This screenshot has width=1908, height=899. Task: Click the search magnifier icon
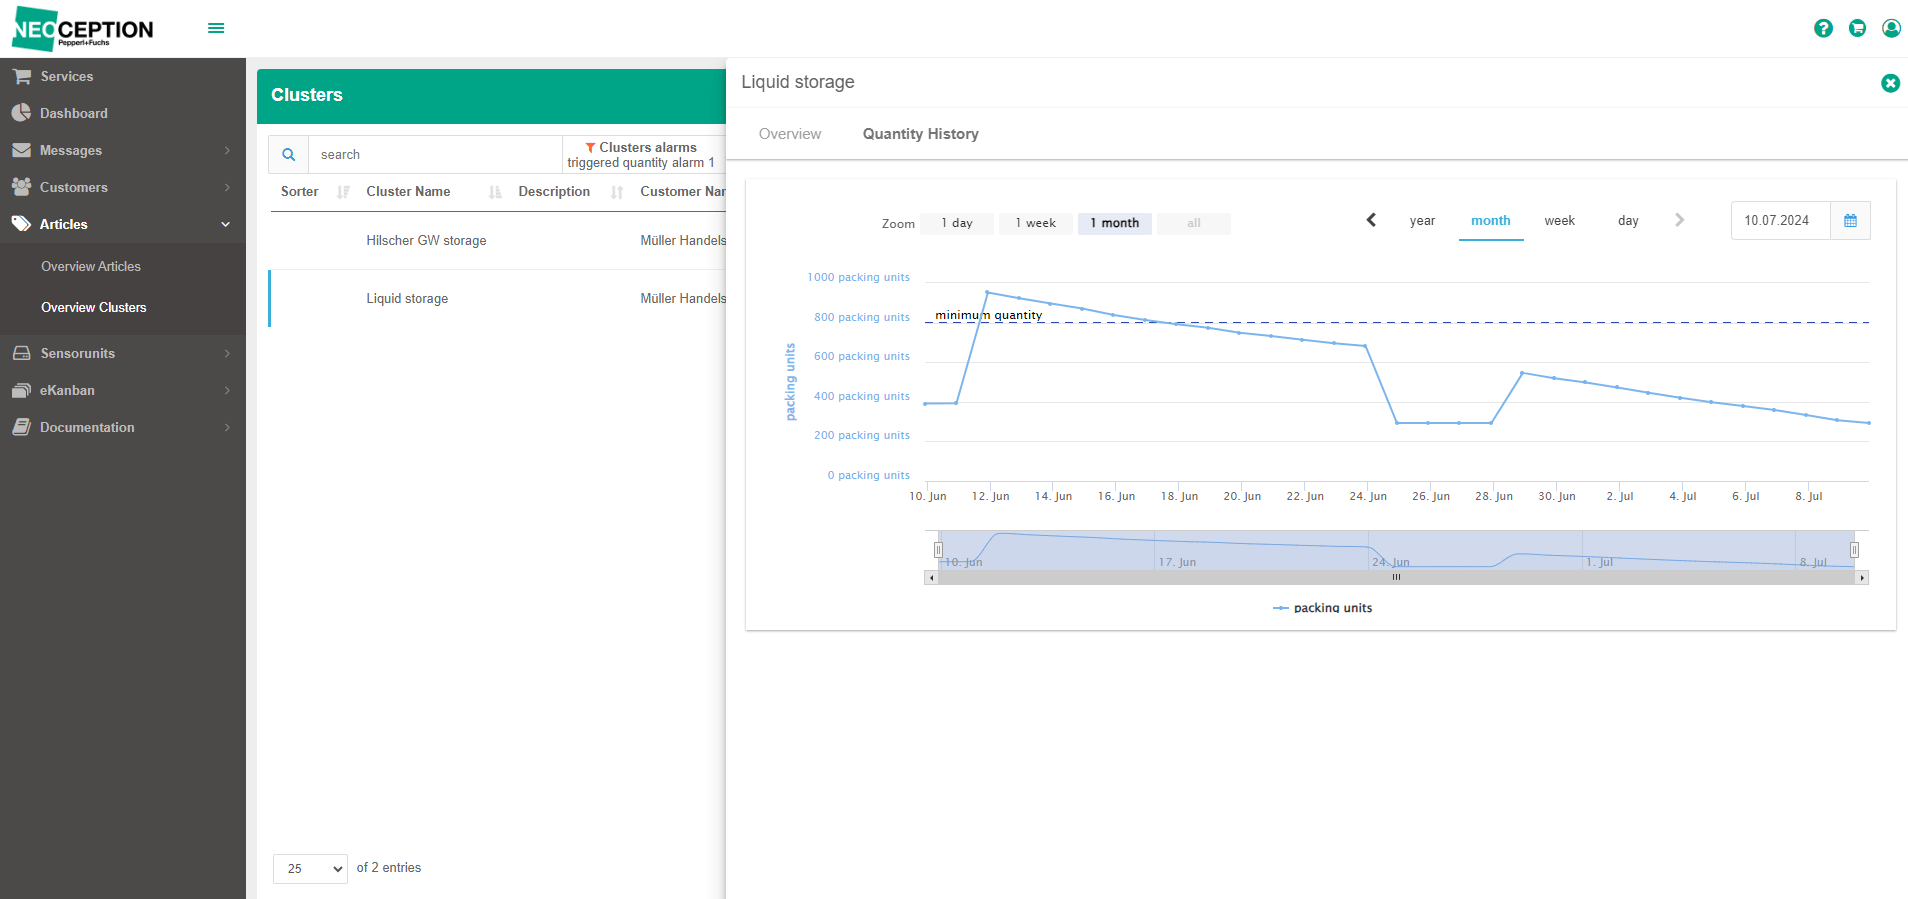pos(288,155)
